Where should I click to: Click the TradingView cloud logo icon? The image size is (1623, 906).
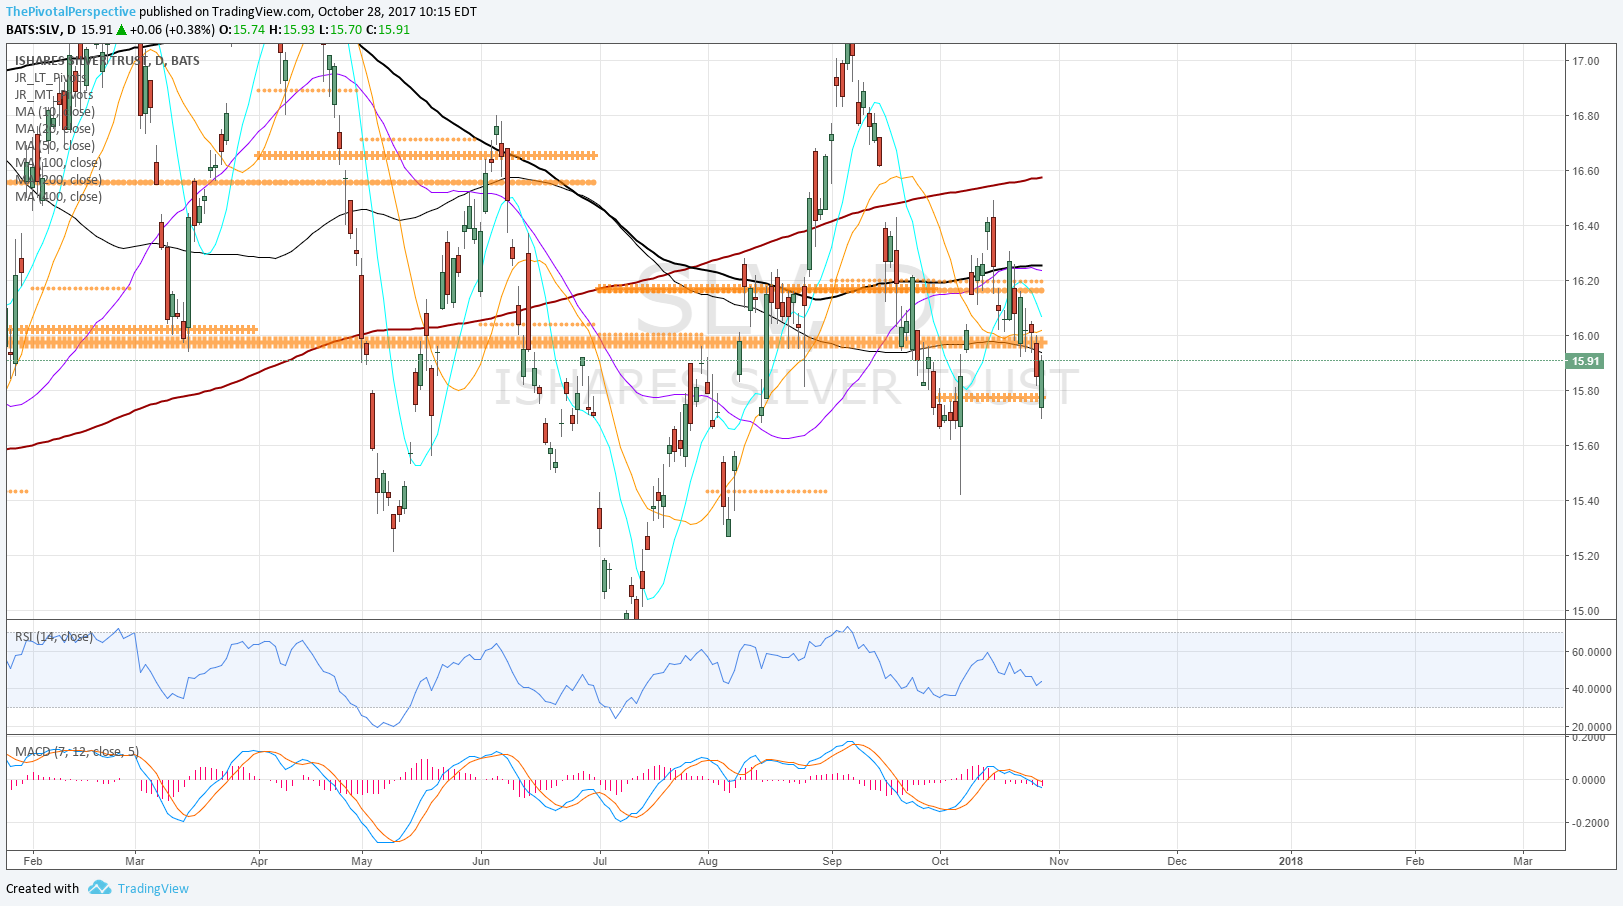click(x=99, y=887)
